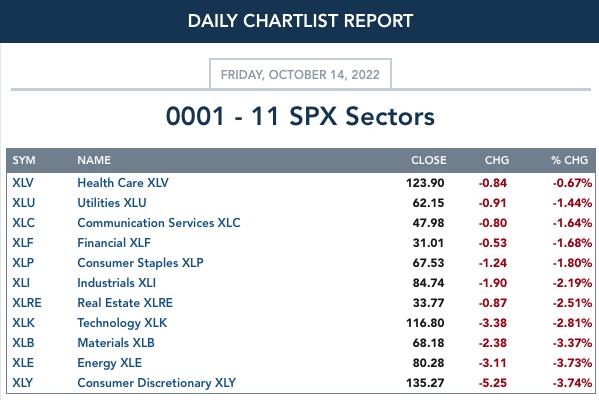Open the XLV symbol link
The height and width of the screenshot is (400, 599).
(x=23, y=183)
